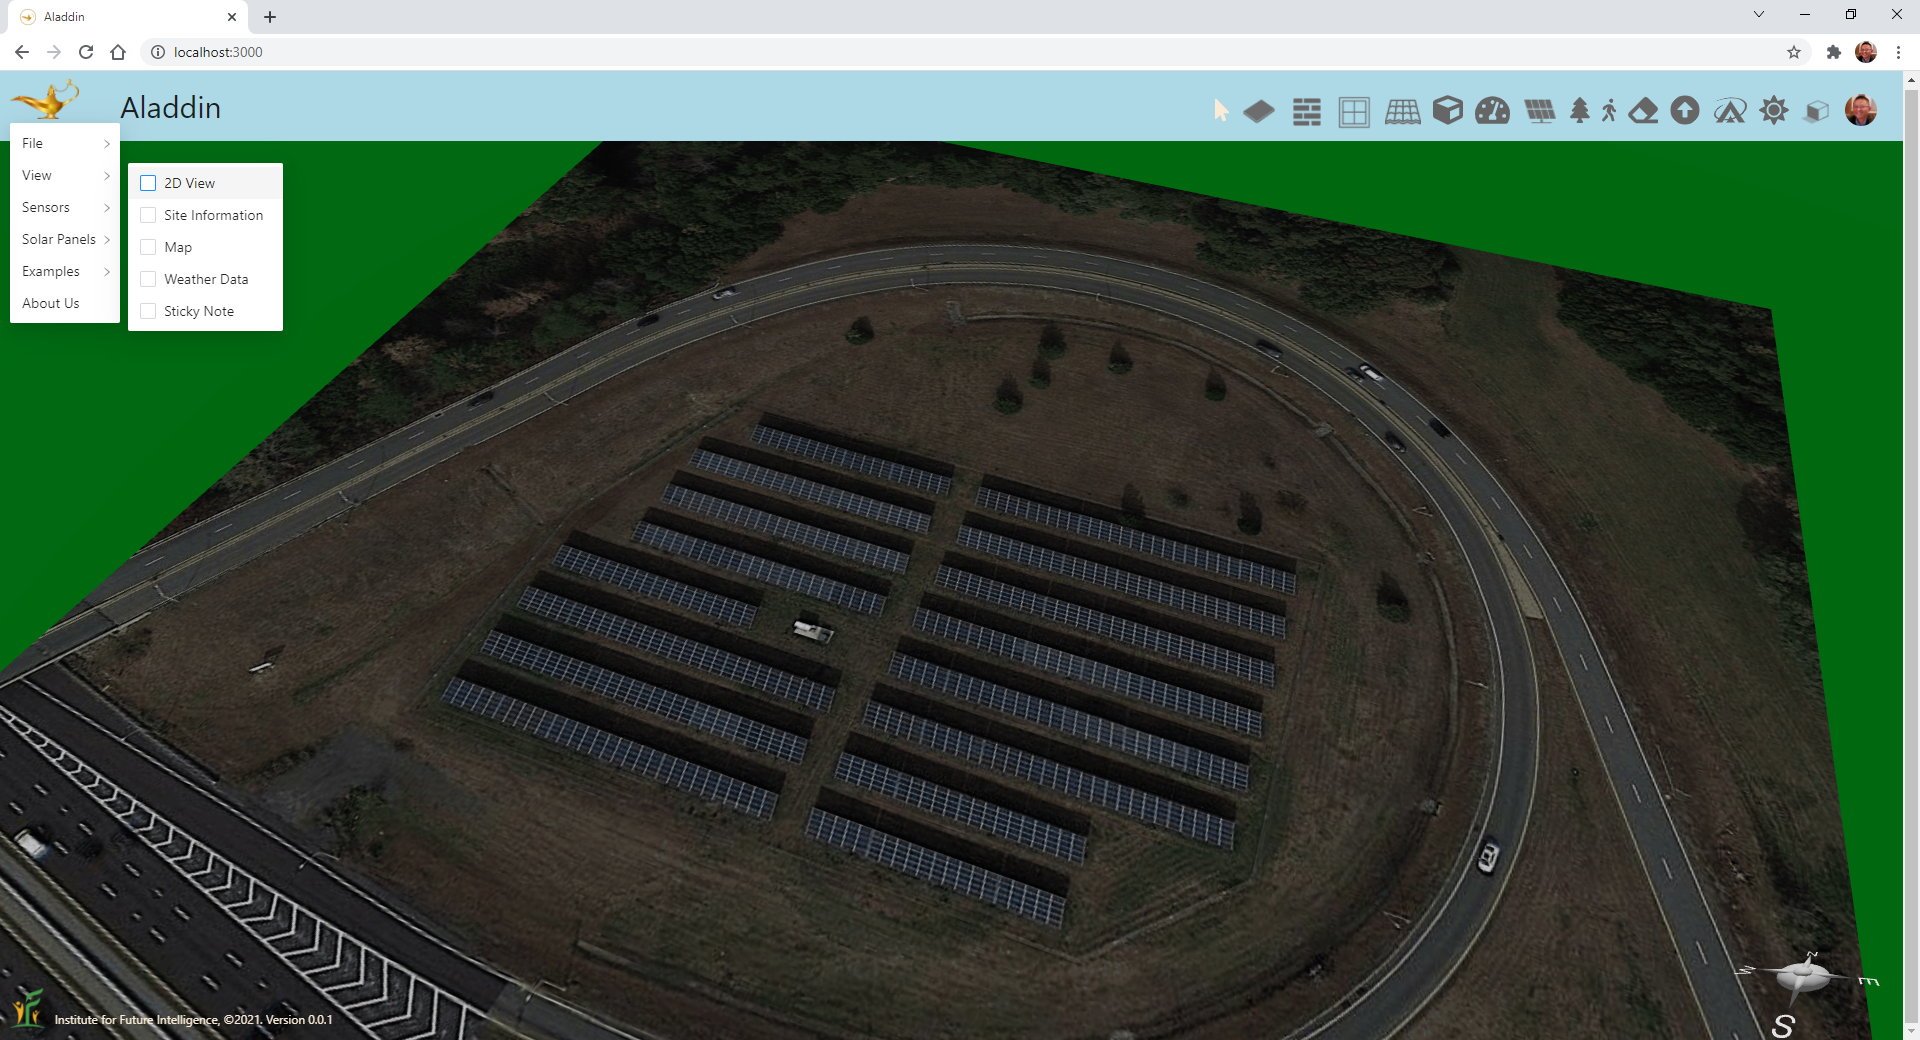The image size is (1920, 1040).
Task: Select the walking person icon
Action: pos(1608,111)
